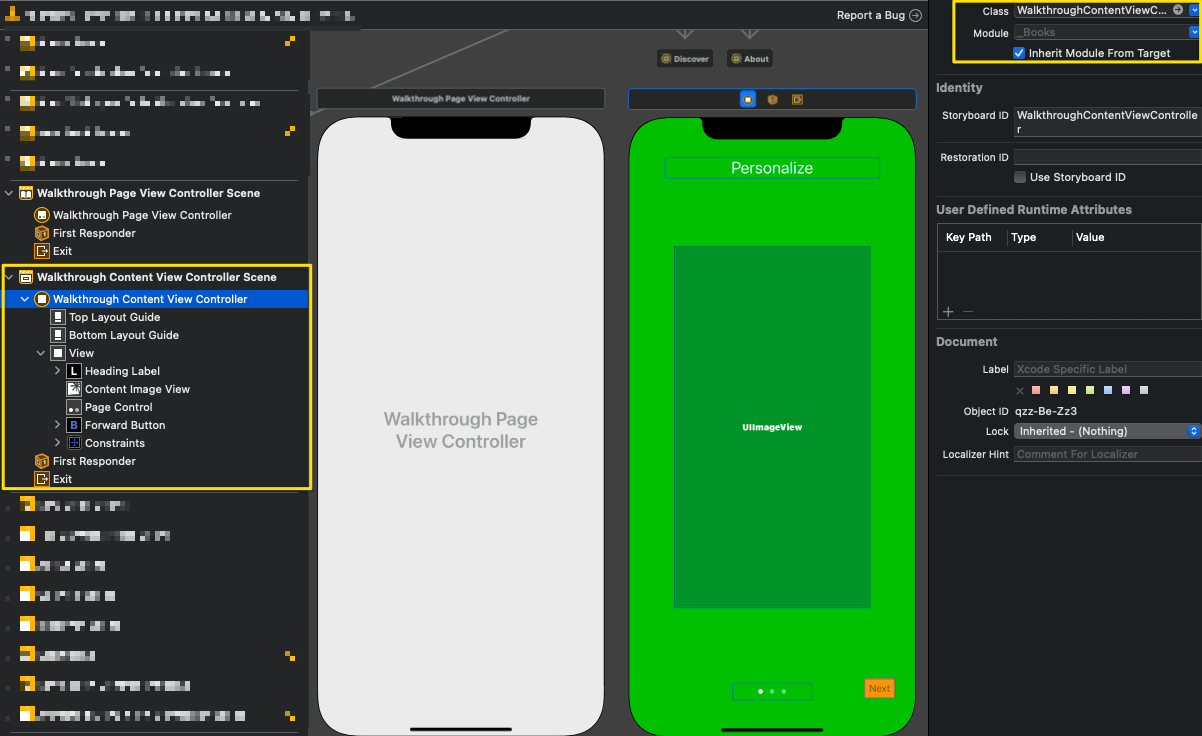Open the Class dropdown for WalkthroughContentViewC...
The image size is (1202, 736).
(1195, 10)
